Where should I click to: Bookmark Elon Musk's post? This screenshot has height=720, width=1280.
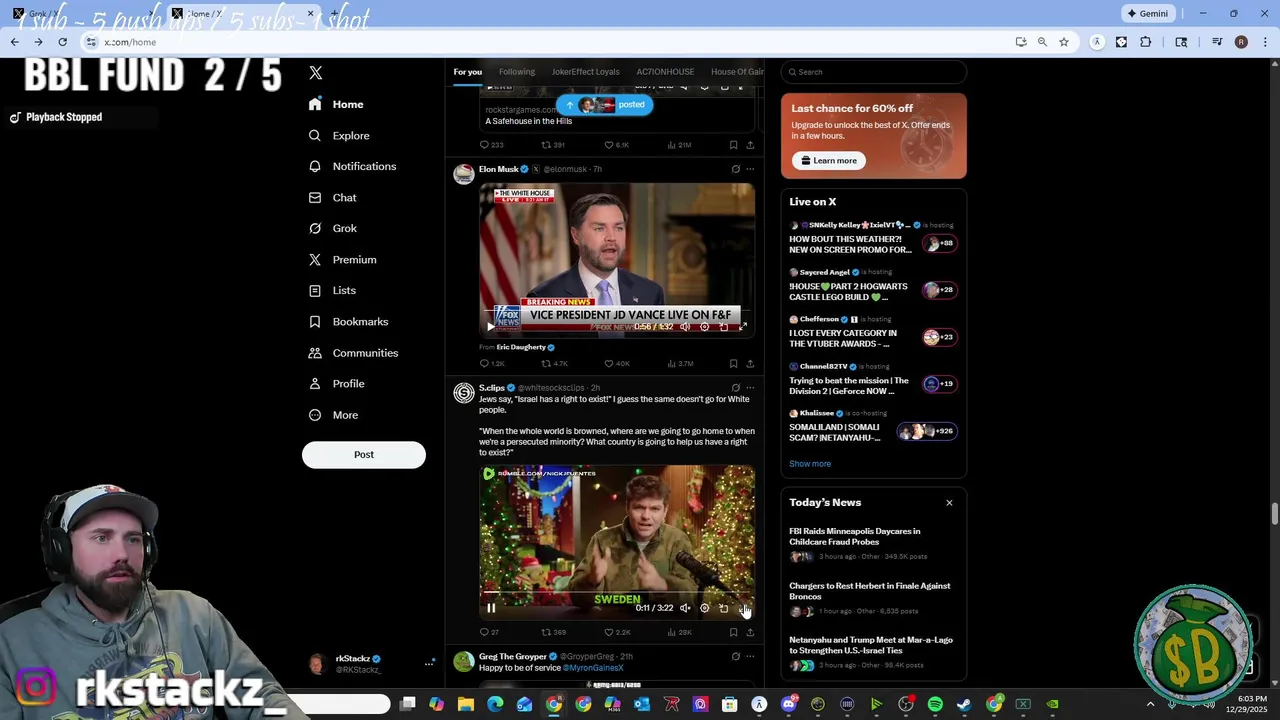pyautogui.click(x=733, y=364)
